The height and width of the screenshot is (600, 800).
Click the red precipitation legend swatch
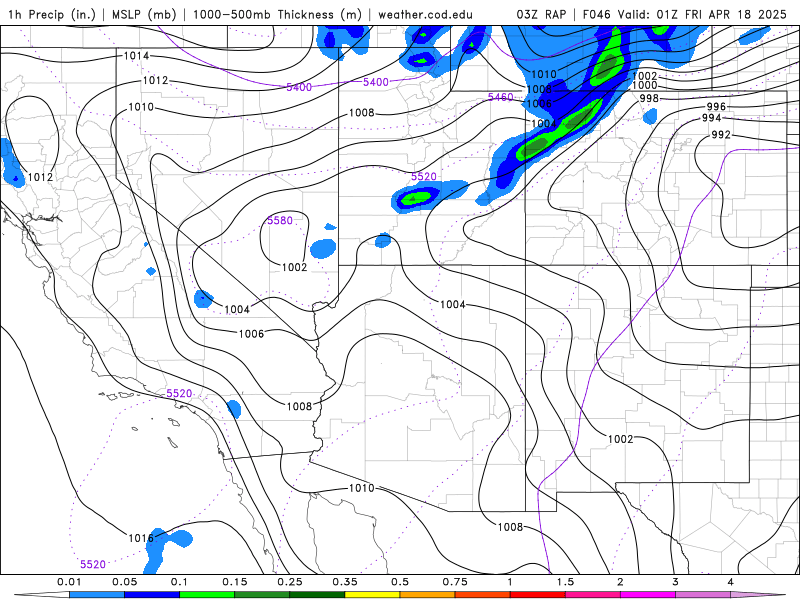click(x=538, y=595)
